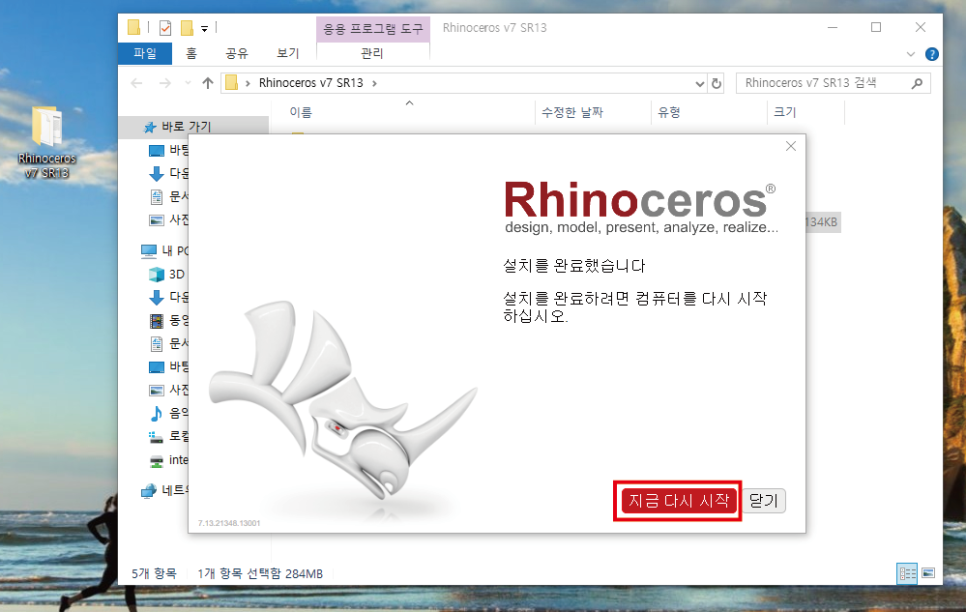Open the 파일 ribbon tab
The height and width of the screenshot is (612, 966).
click(x=145, y=54)
